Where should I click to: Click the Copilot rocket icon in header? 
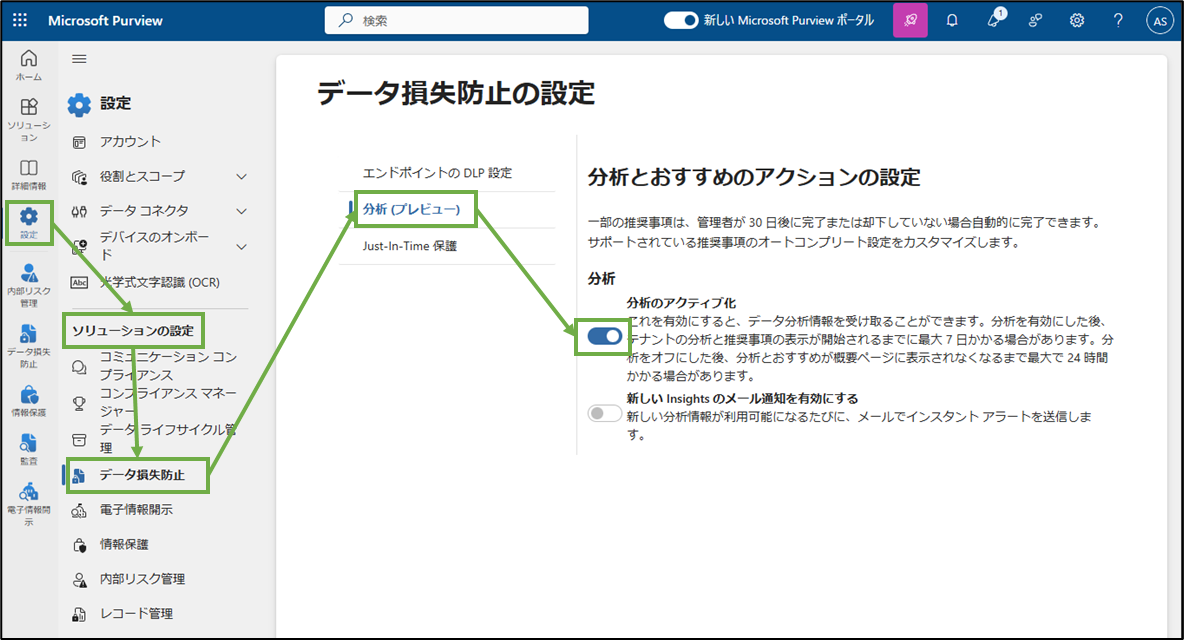tap(910, 20)
